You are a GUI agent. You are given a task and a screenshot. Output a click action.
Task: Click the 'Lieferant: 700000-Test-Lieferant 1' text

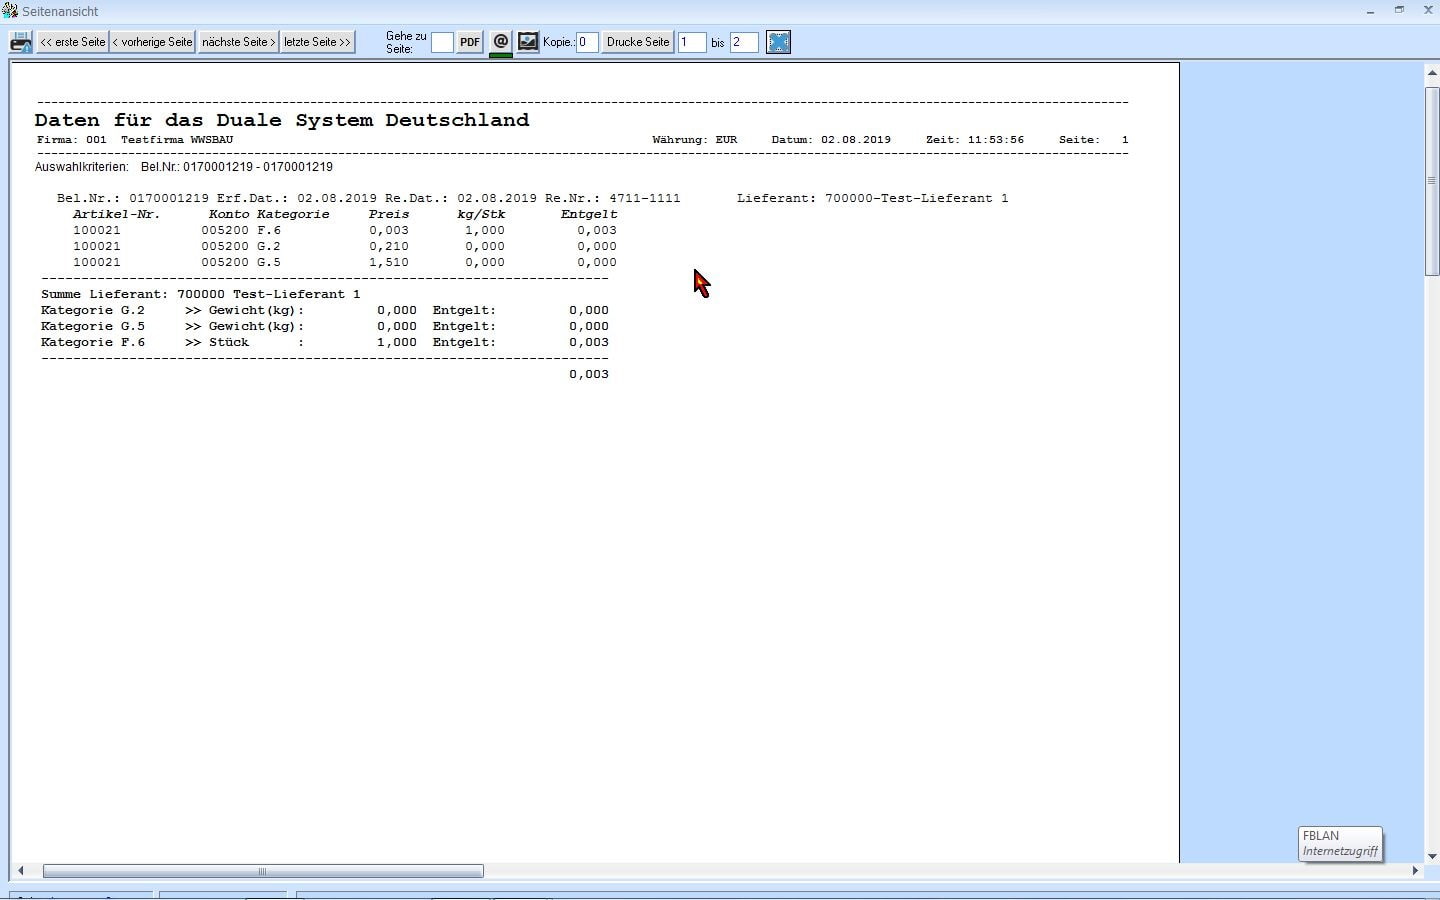click(872, 198)
